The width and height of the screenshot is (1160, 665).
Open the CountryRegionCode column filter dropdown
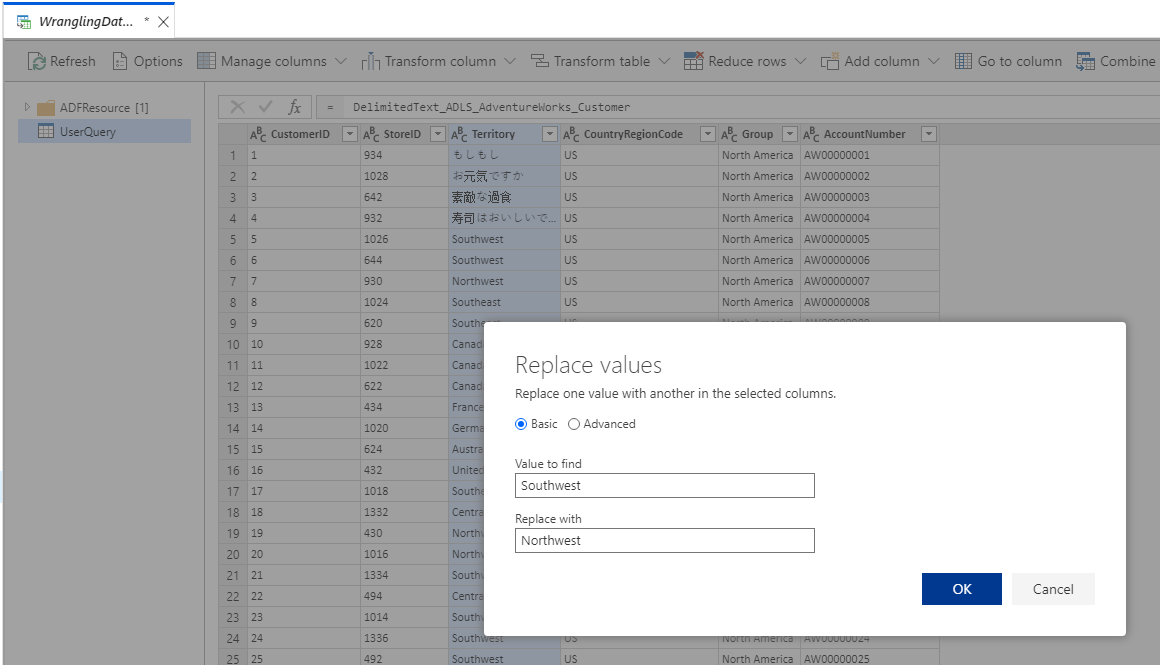[x=708, y=134]
